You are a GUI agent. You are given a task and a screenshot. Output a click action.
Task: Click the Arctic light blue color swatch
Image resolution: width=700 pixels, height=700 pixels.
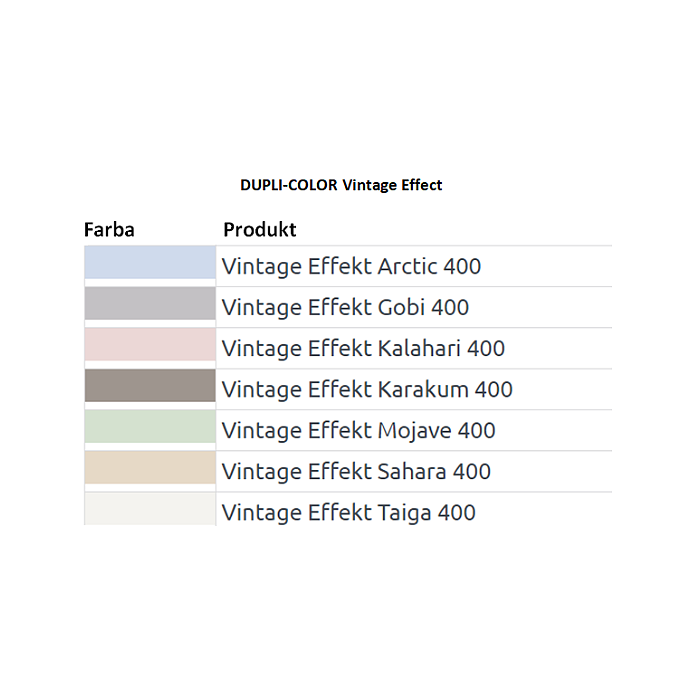[150, 262]
